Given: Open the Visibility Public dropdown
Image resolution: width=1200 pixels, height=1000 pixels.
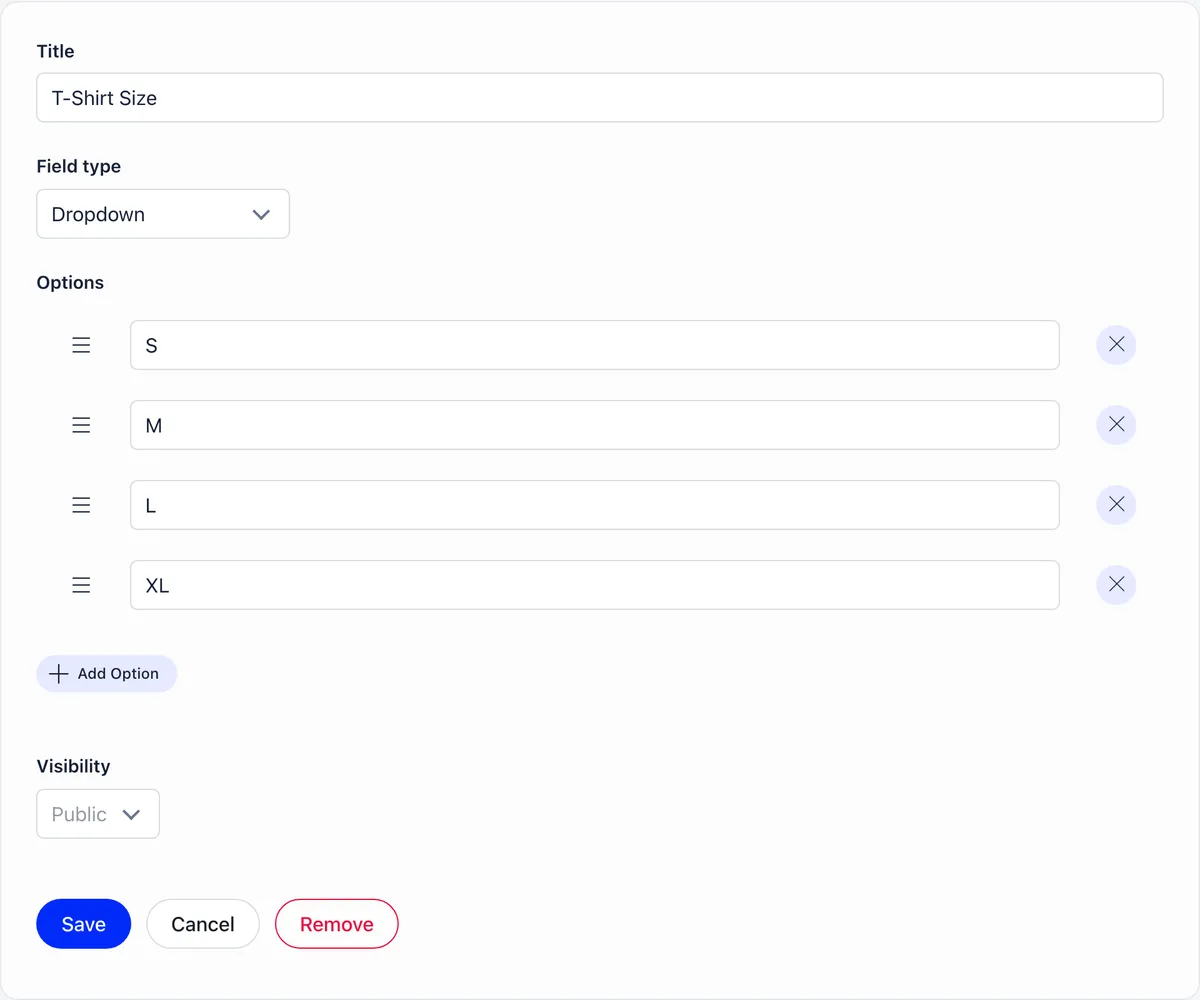Looking at the screenshot, I should (x=98, y=814).
